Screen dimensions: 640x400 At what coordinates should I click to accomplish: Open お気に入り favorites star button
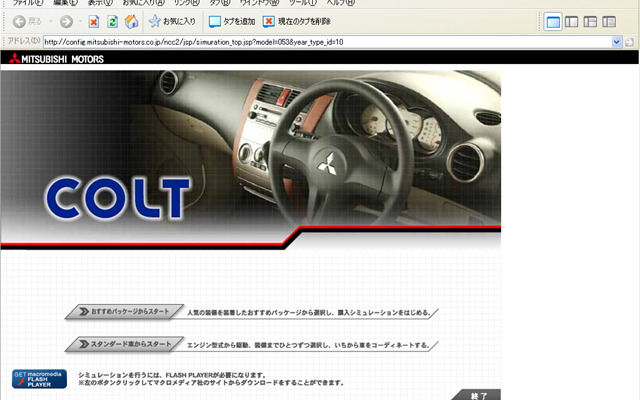point(172,21)
